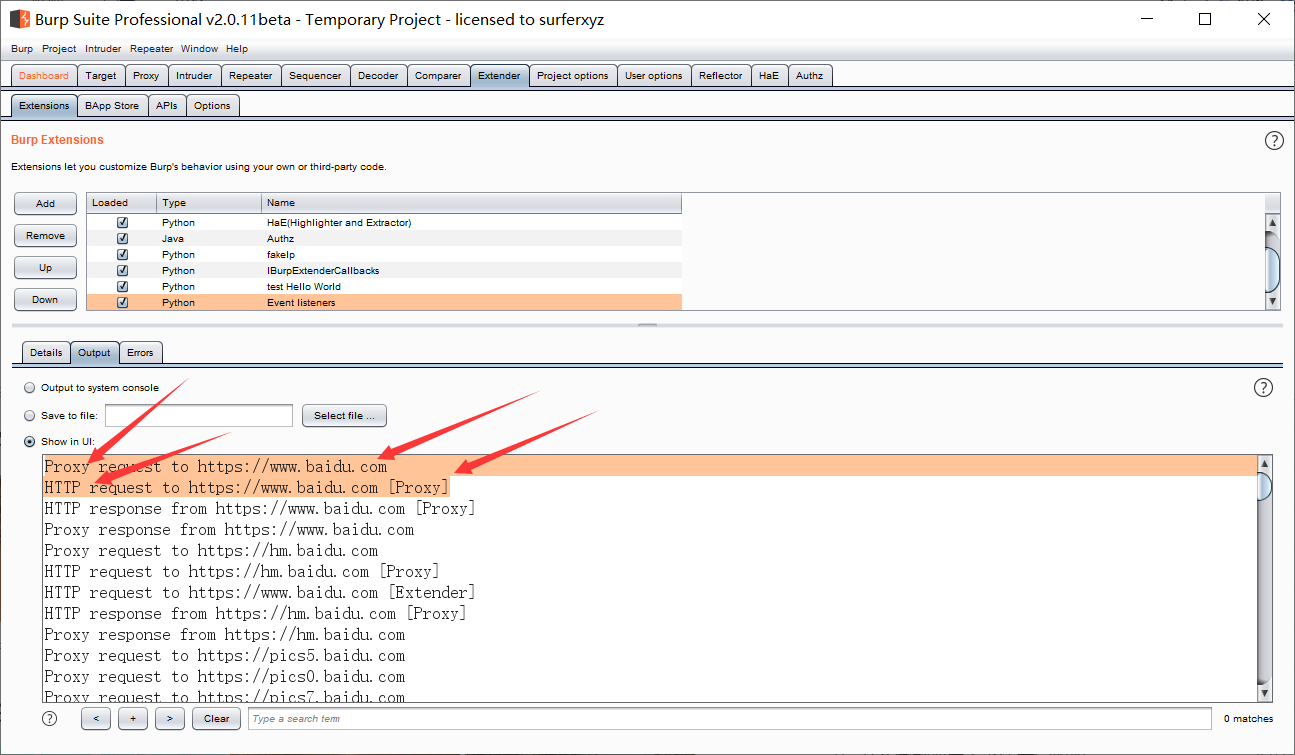The image size is (1295, 755).
Task: Switch to the BApp Store sub-tab
Action: pos(112,105)
